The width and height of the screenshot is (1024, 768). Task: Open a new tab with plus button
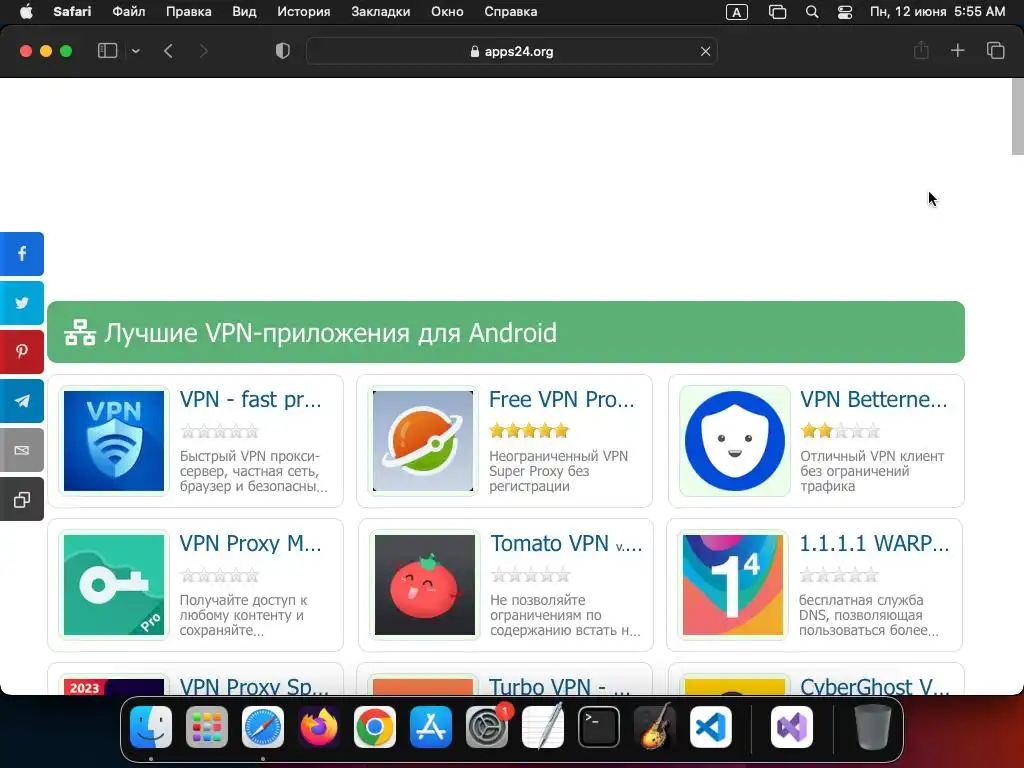[957, 51]
